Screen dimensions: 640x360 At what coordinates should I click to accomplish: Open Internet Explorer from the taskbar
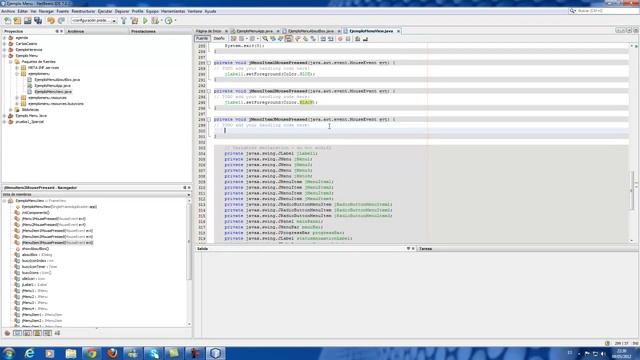tap(29, 353)
